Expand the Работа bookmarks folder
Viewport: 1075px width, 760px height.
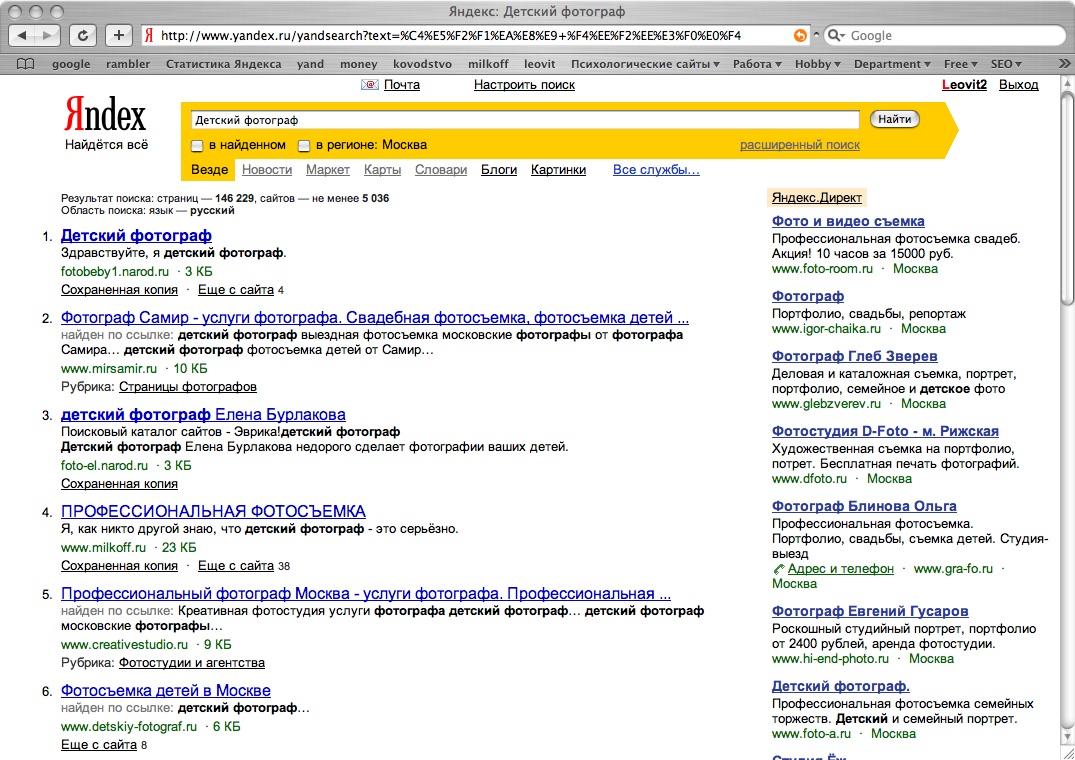click(x=757, y=64)
